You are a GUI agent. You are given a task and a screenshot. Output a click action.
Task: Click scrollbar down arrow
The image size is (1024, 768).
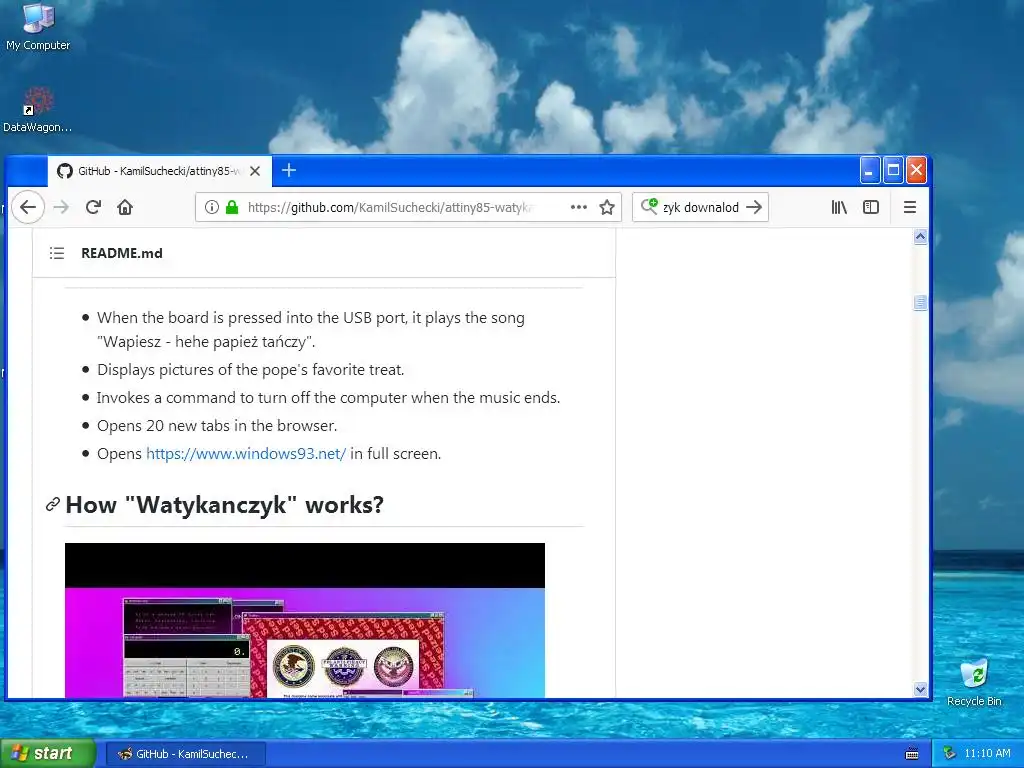click(x=920, y=690)
